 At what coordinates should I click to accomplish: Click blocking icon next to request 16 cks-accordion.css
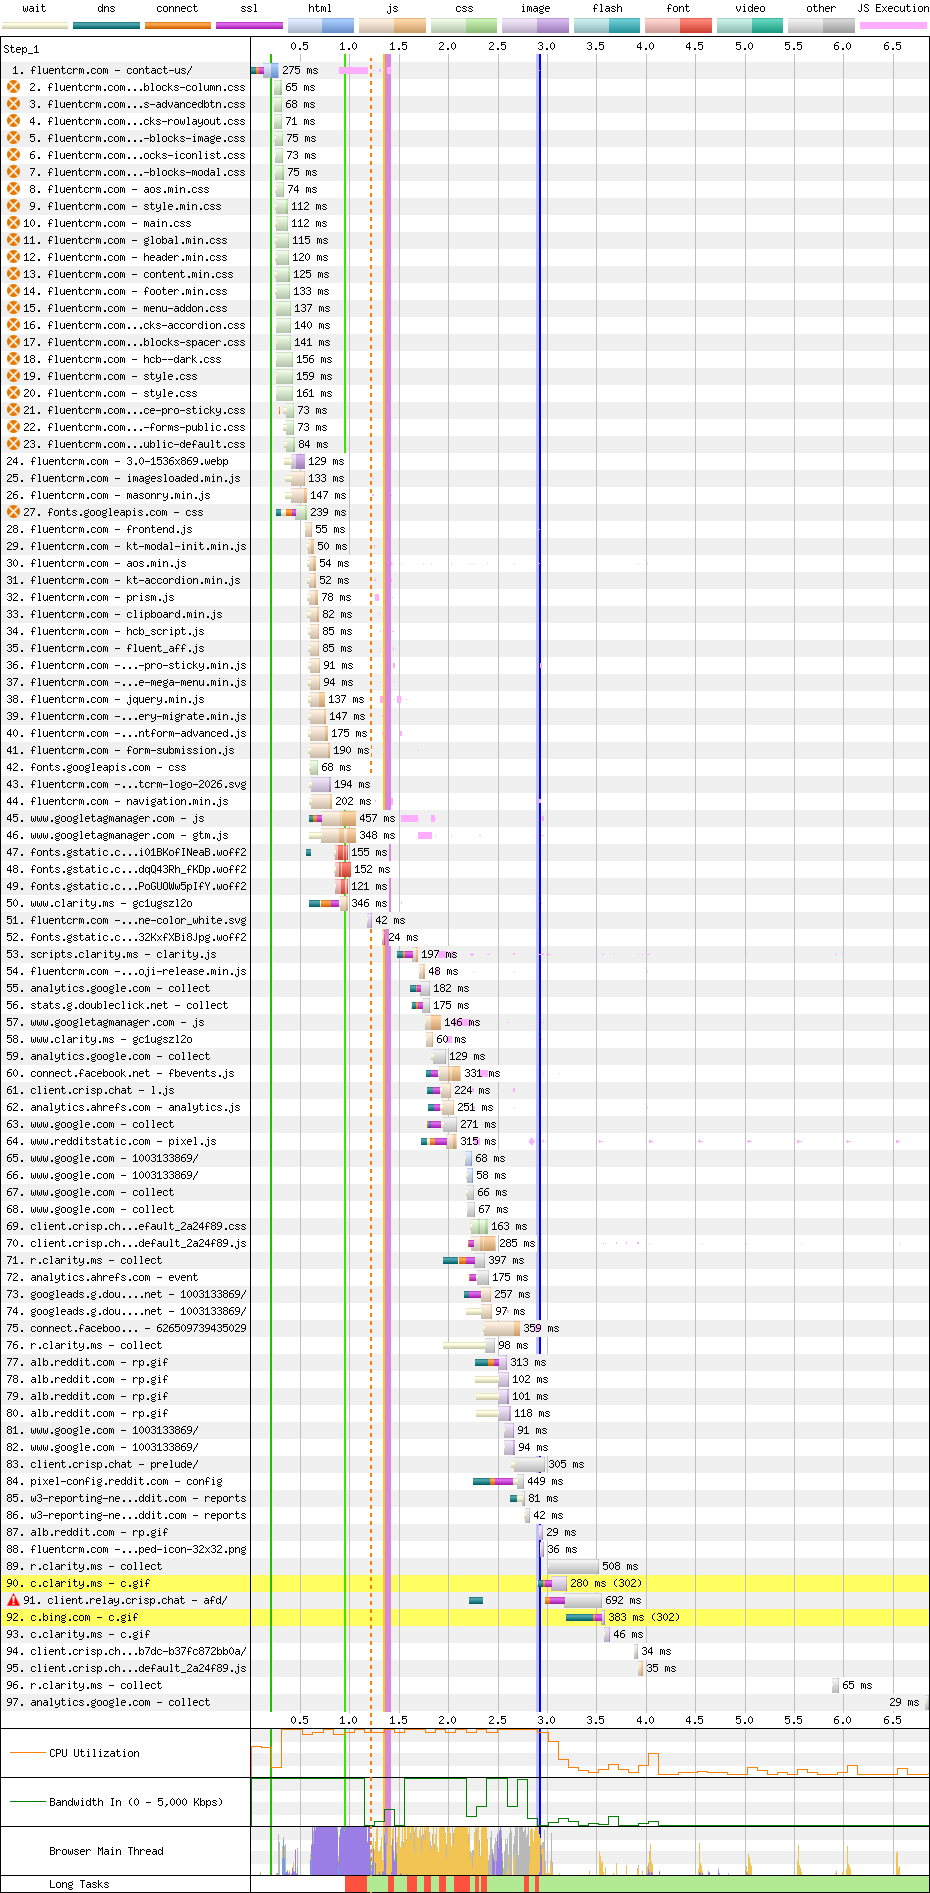[x=14, y=325]
